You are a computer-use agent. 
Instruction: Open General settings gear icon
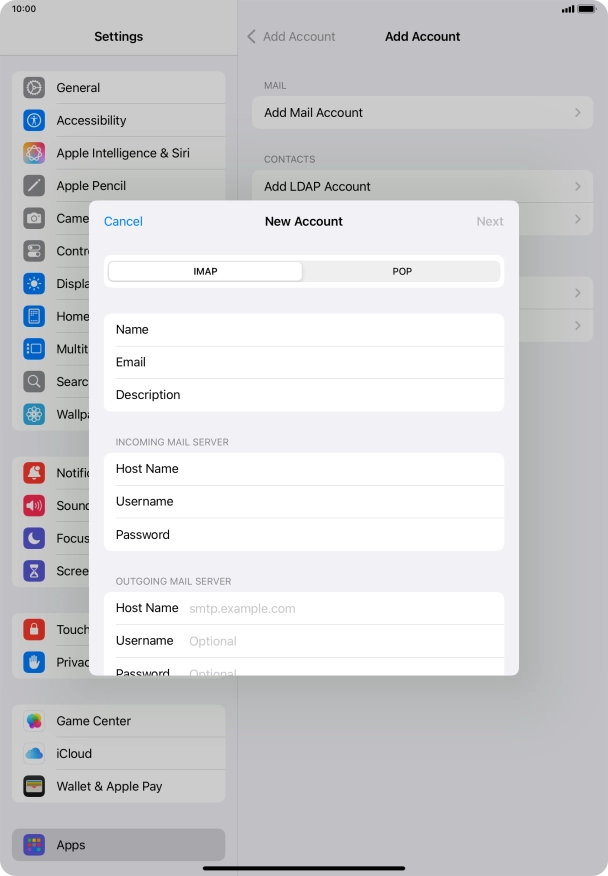(35, 88)
